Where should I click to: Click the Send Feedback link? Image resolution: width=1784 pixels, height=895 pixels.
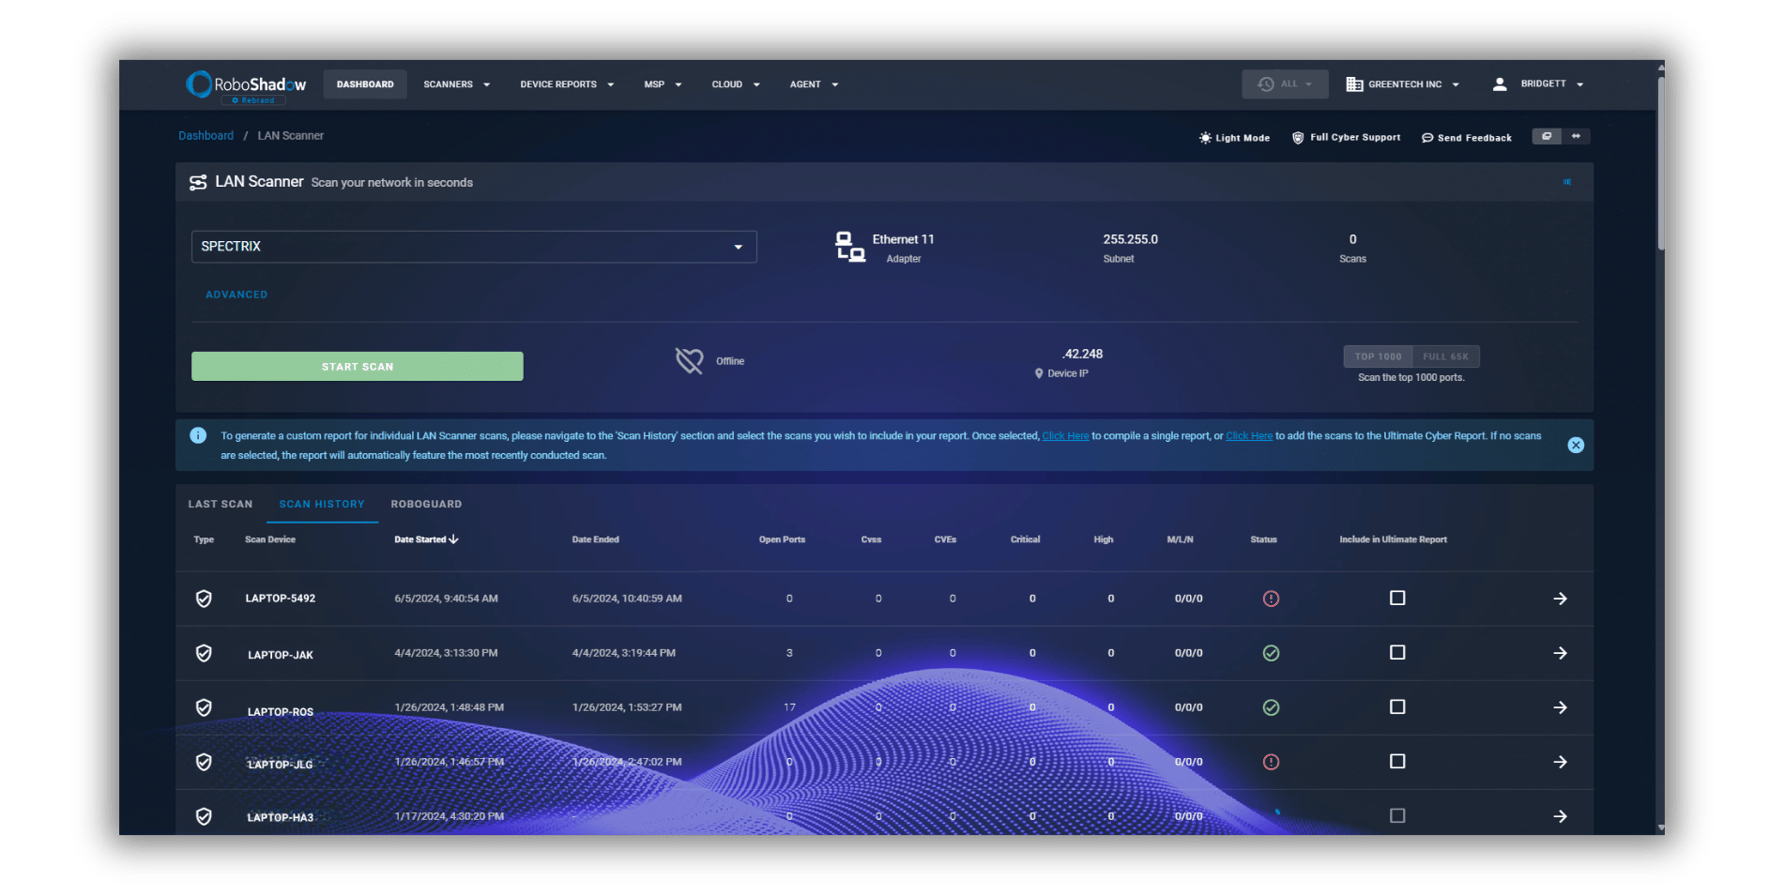coord(1467,138)
